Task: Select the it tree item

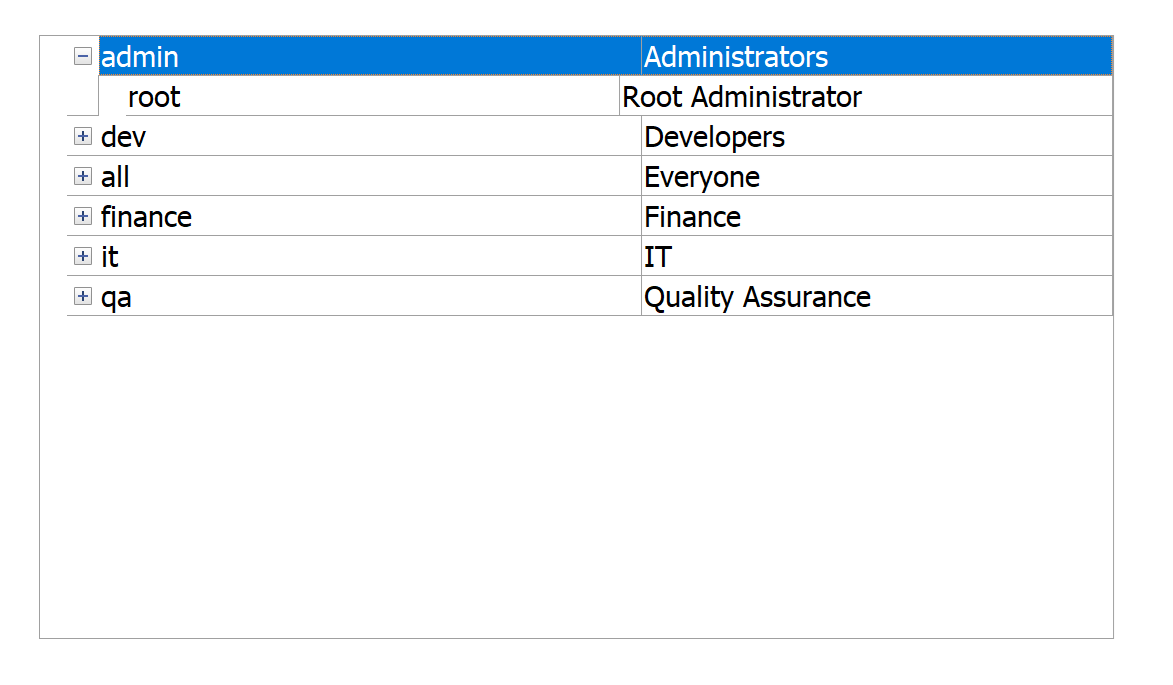Action: 110,257
